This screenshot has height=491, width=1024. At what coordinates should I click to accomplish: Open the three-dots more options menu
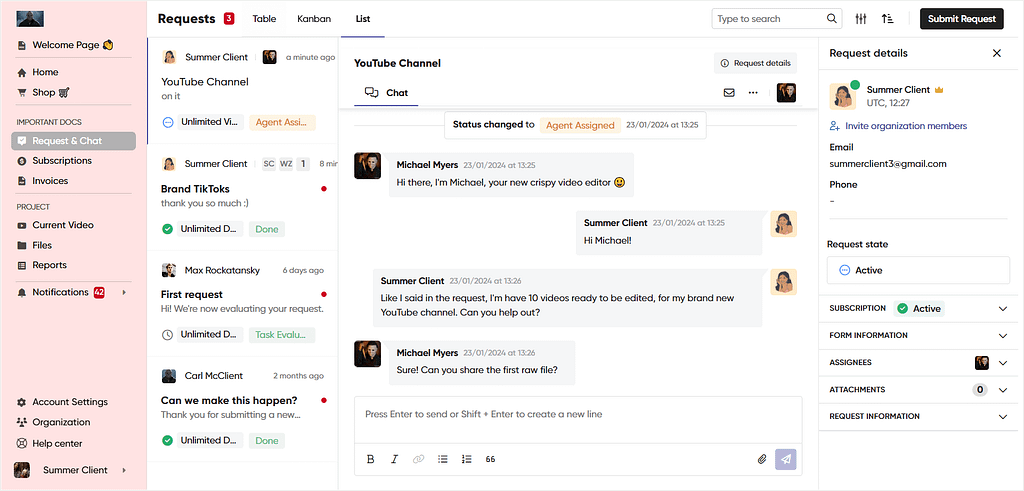(x=753, y=93)
